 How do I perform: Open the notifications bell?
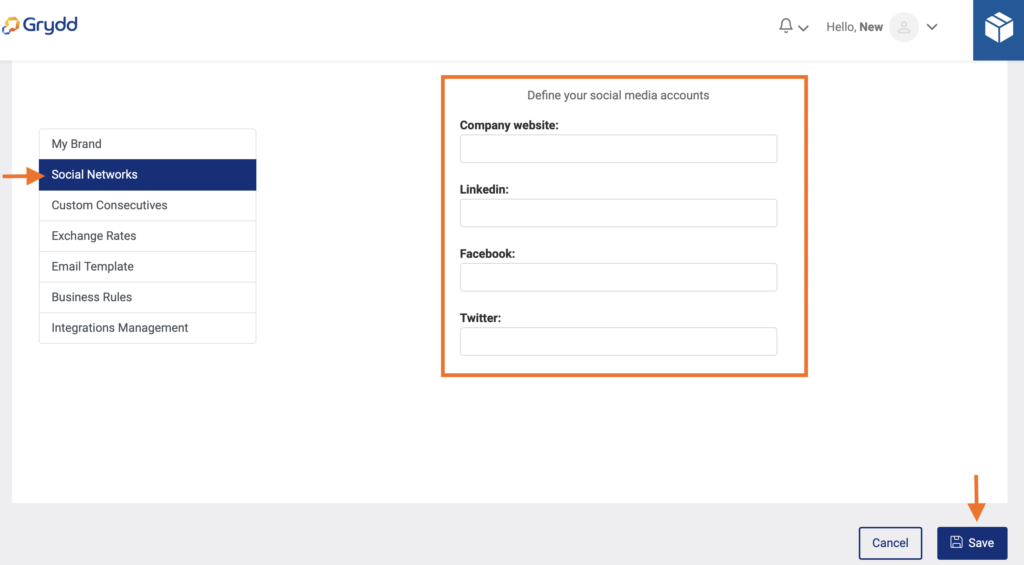pyautogui.click(x=786, y=26)
